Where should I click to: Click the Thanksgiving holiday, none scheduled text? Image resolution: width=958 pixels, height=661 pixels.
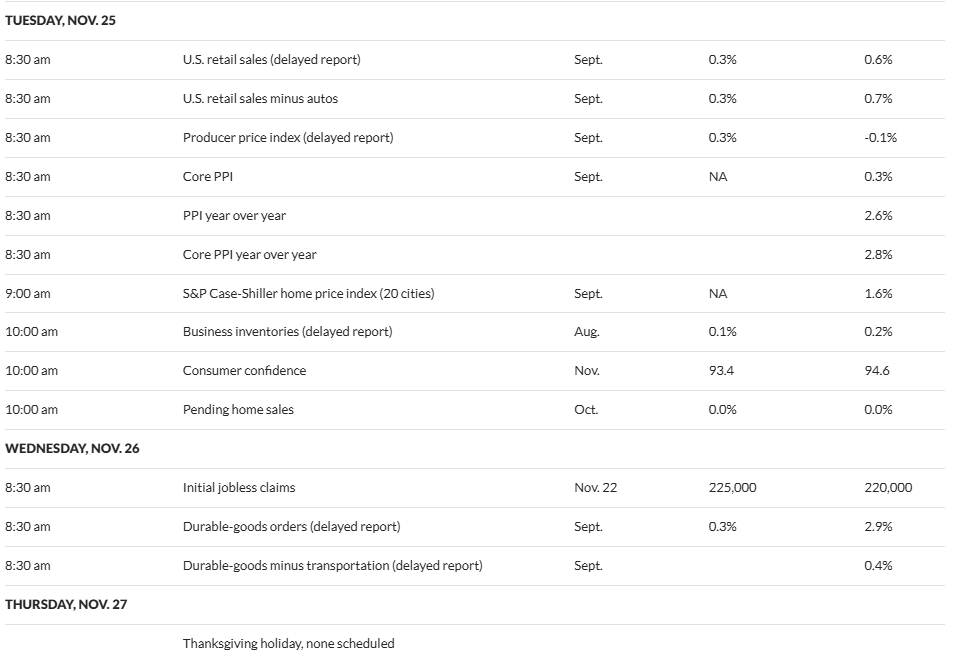pos(288,644)
